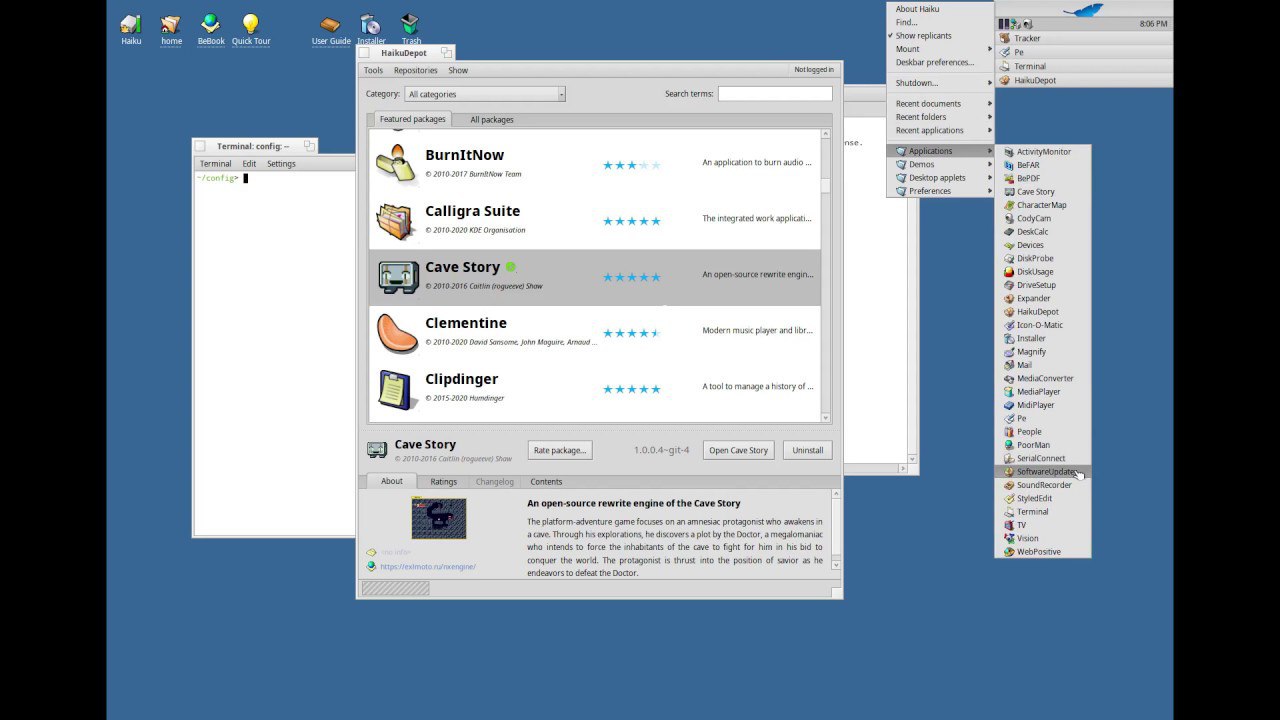Click the Clementine orange icon
The width and height of the screenshot is (1280, 720).
coord(396,334)
